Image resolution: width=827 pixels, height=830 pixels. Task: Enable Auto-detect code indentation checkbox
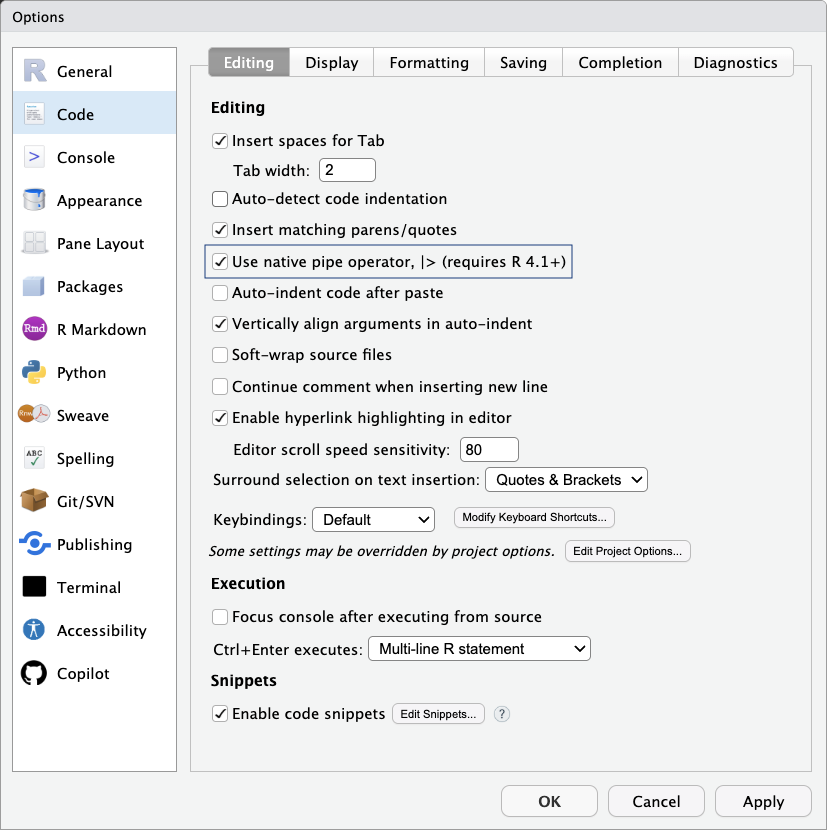(220, 199)
